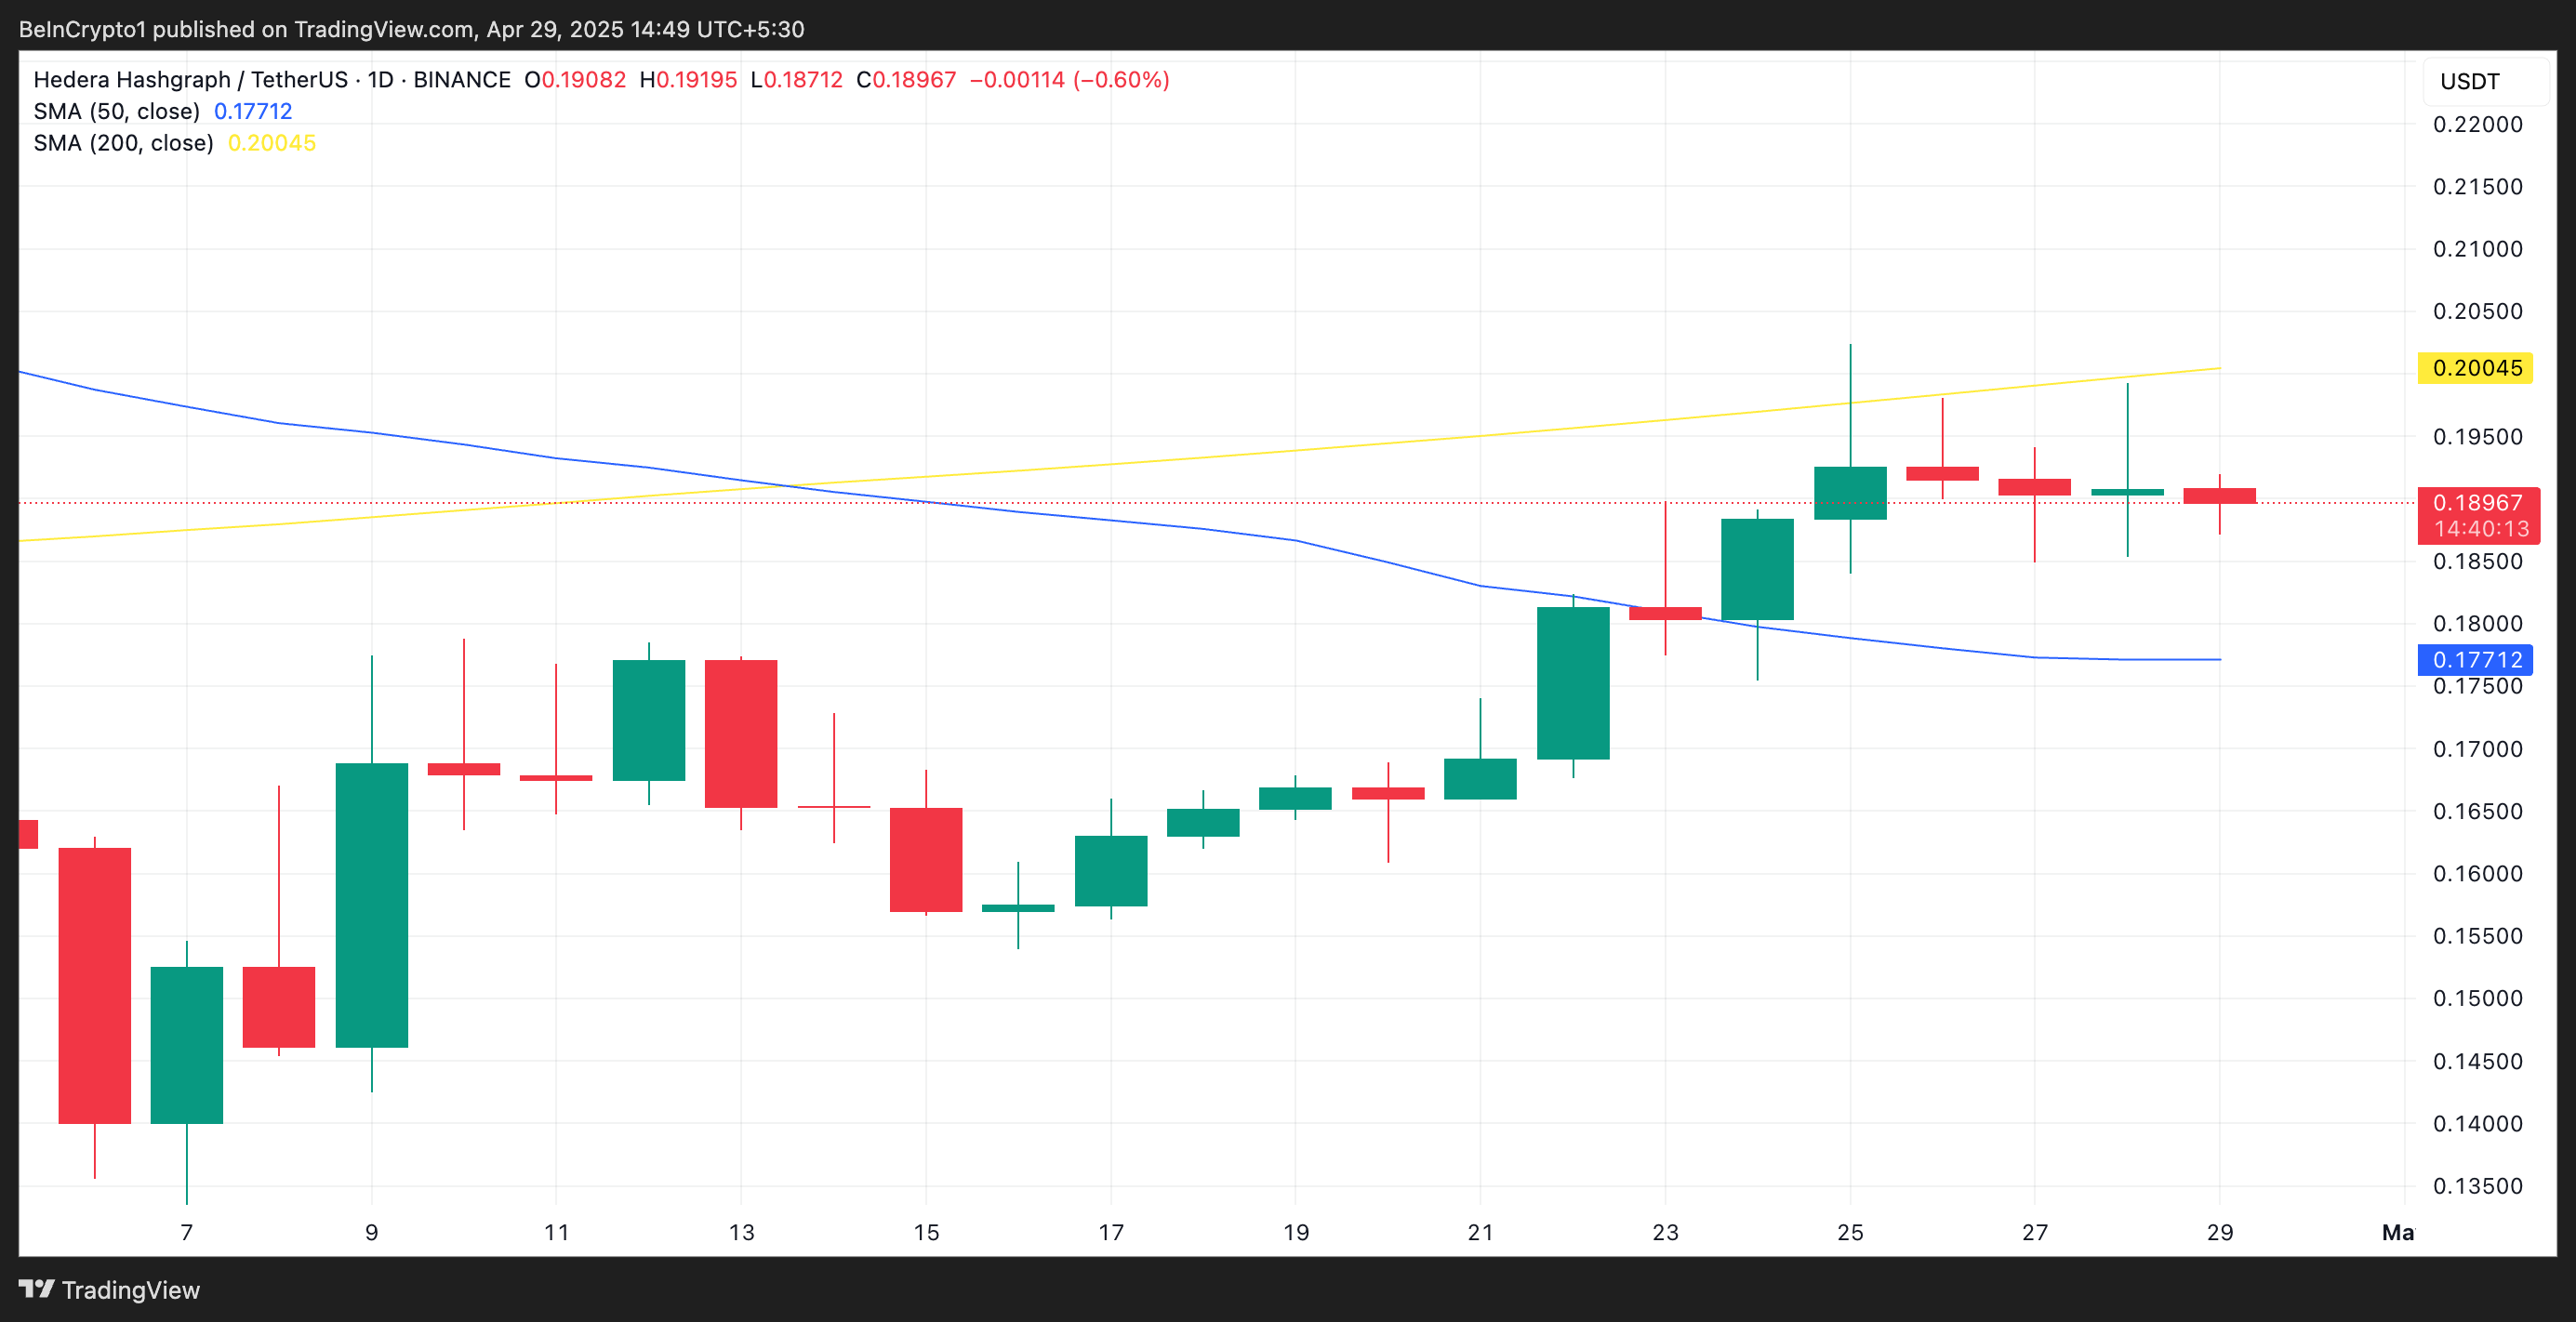Click the red 0.18967 current price label
This screenshot has width=2576, height=1322.
(x=2477, y=503)
